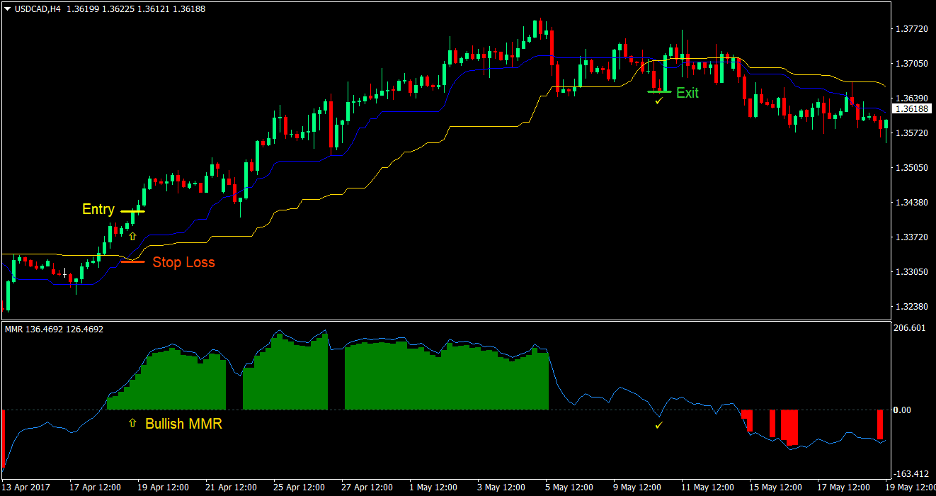Click price level 1.34380 on the axis
936x496 pixels.
click(912, 203)
